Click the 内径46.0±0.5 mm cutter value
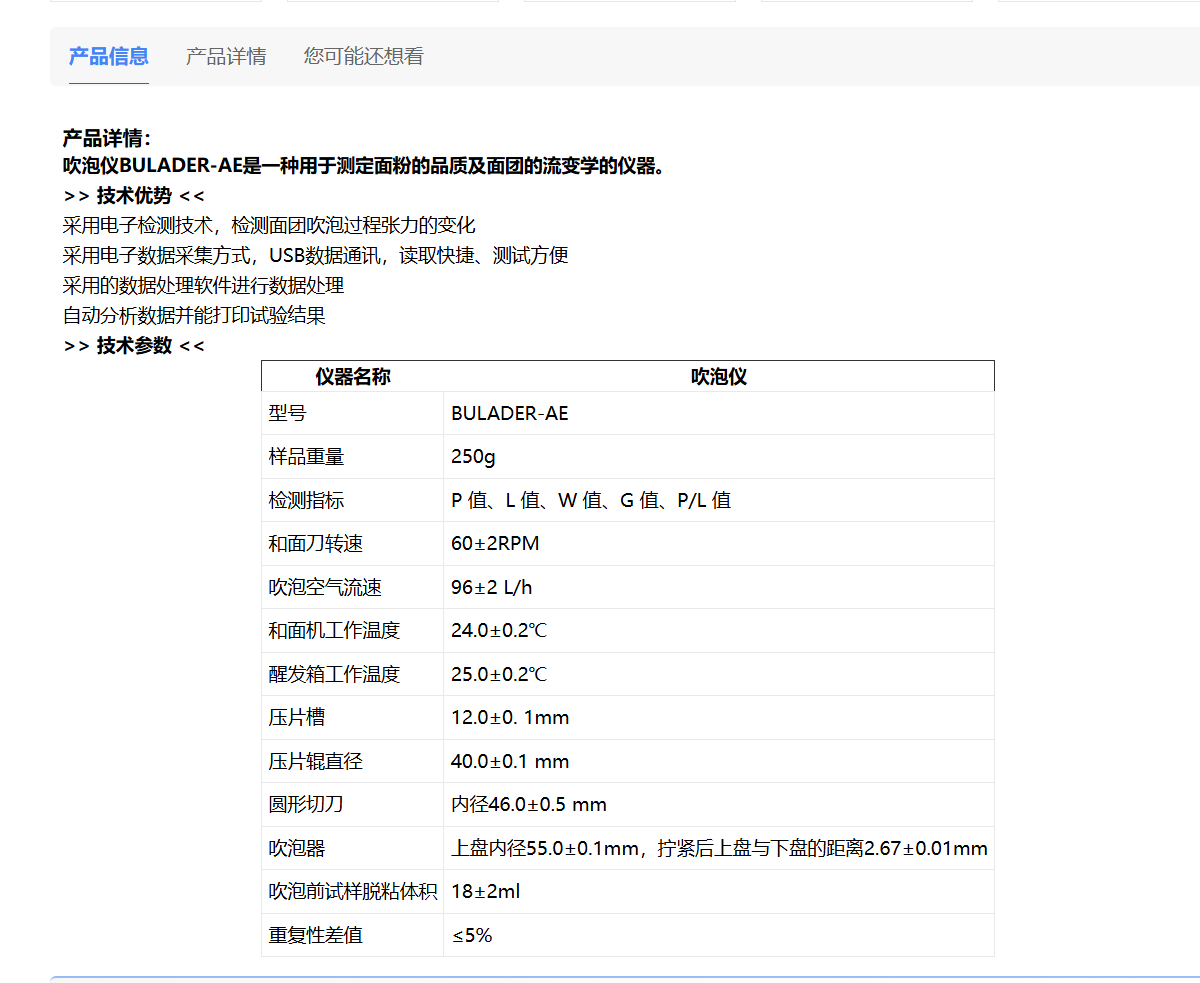Viewport: 1200px width, 983px height. coord(529,805)
